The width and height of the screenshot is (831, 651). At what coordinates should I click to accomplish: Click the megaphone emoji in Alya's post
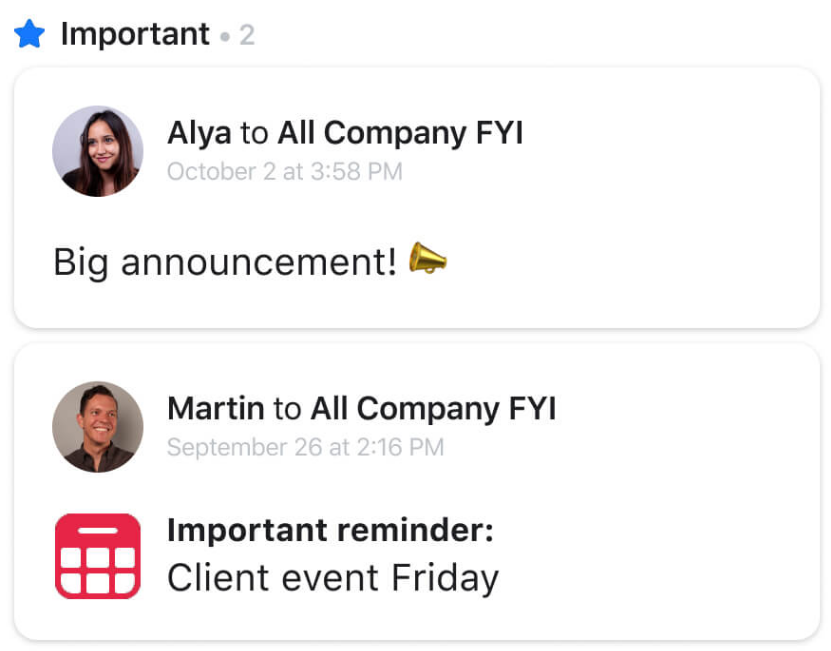[x=428, y=261]
